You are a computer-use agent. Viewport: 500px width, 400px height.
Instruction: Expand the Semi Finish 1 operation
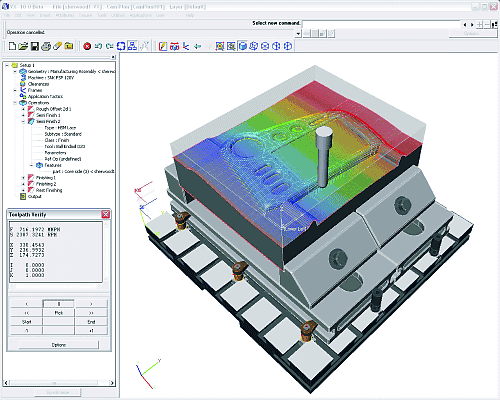[x=23, y=115]
